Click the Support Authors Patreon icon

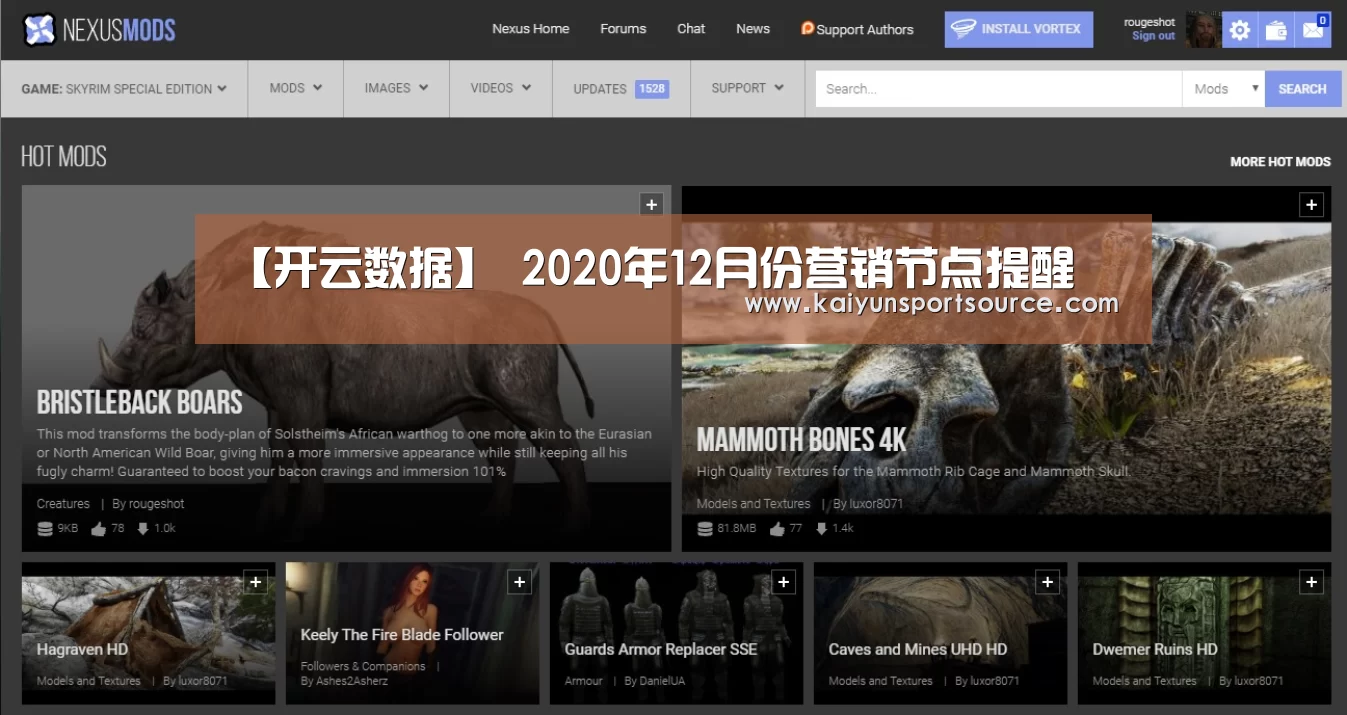click(807, 28)
